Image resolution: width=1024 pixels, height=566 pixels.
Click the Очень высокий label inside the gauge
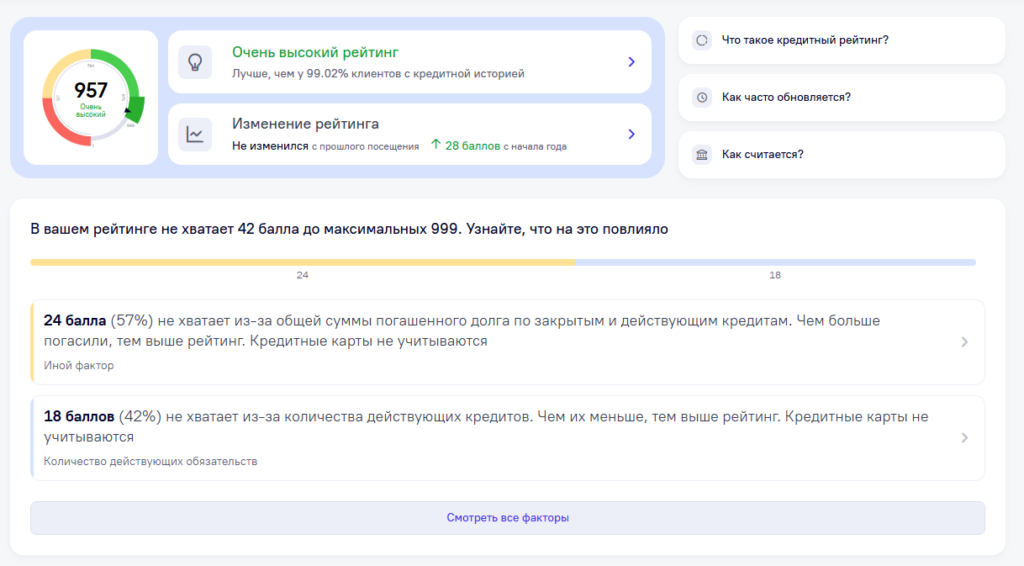point(91,110)
